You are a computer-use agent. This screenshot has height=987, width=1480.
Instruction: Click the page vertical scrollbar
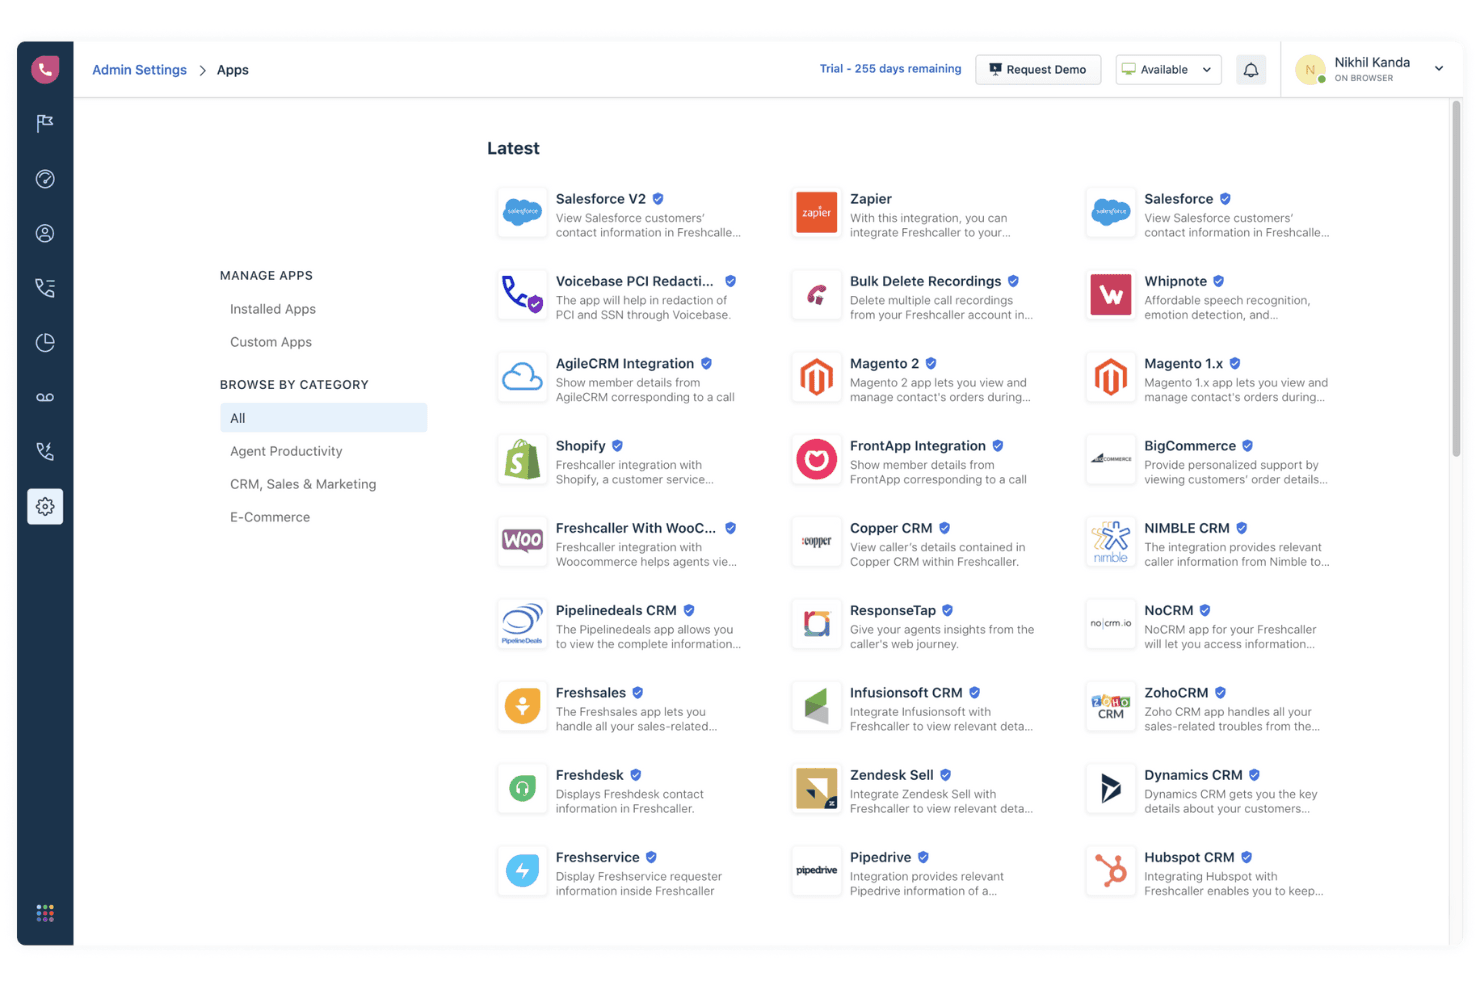tap(1456, 280)
